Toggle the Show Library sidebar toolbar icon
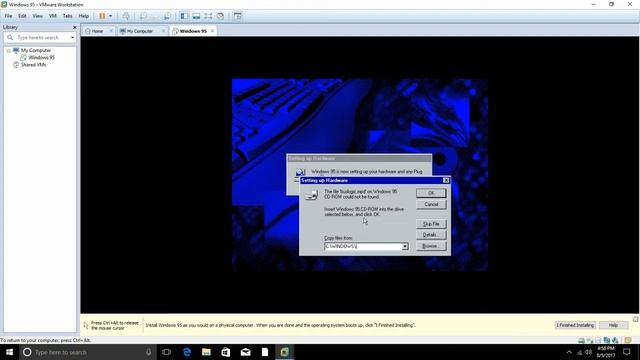 (184, 16)
